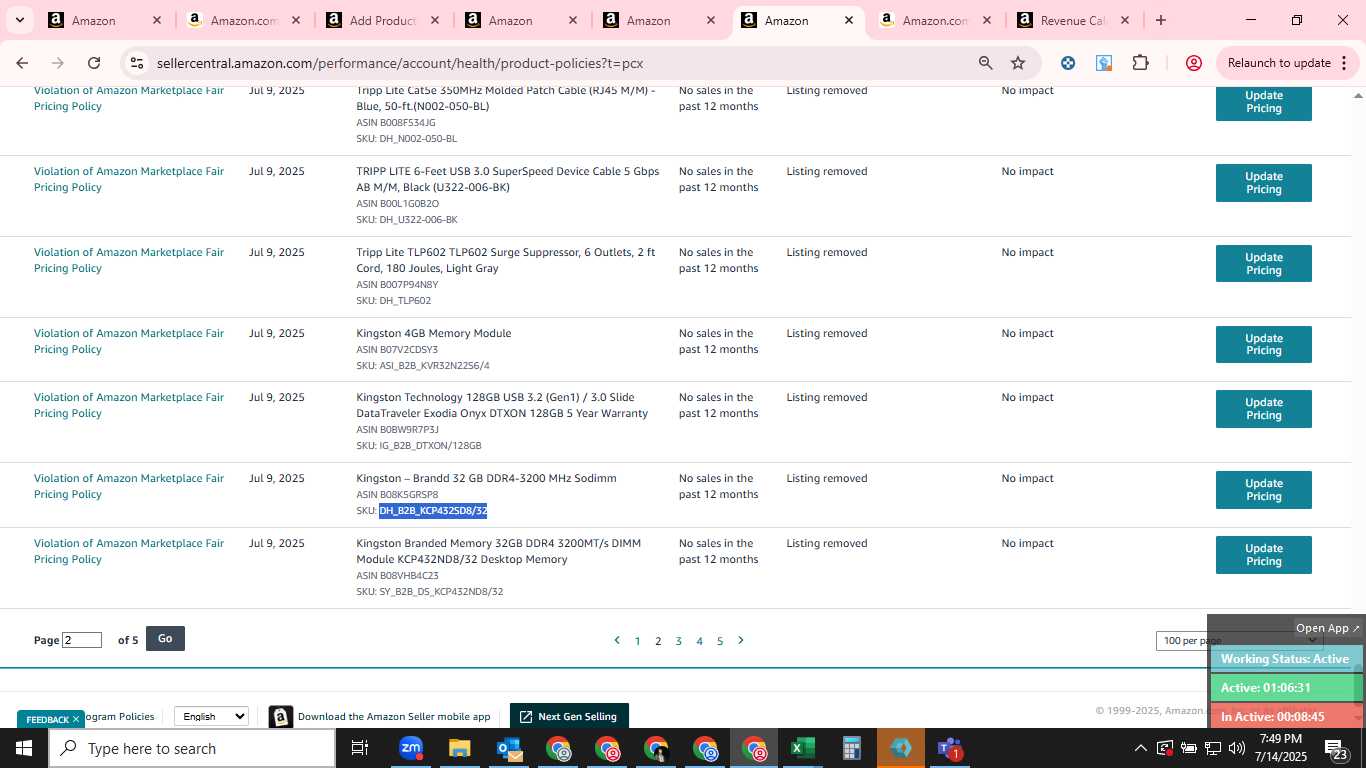Jump to page 4 of results

point(699,641)
